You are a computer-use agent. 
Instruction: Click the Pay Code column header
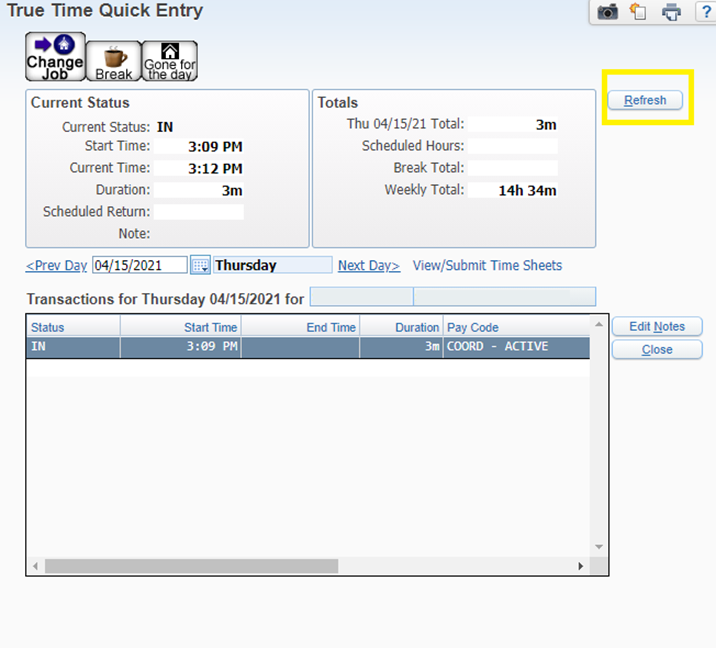516,327
